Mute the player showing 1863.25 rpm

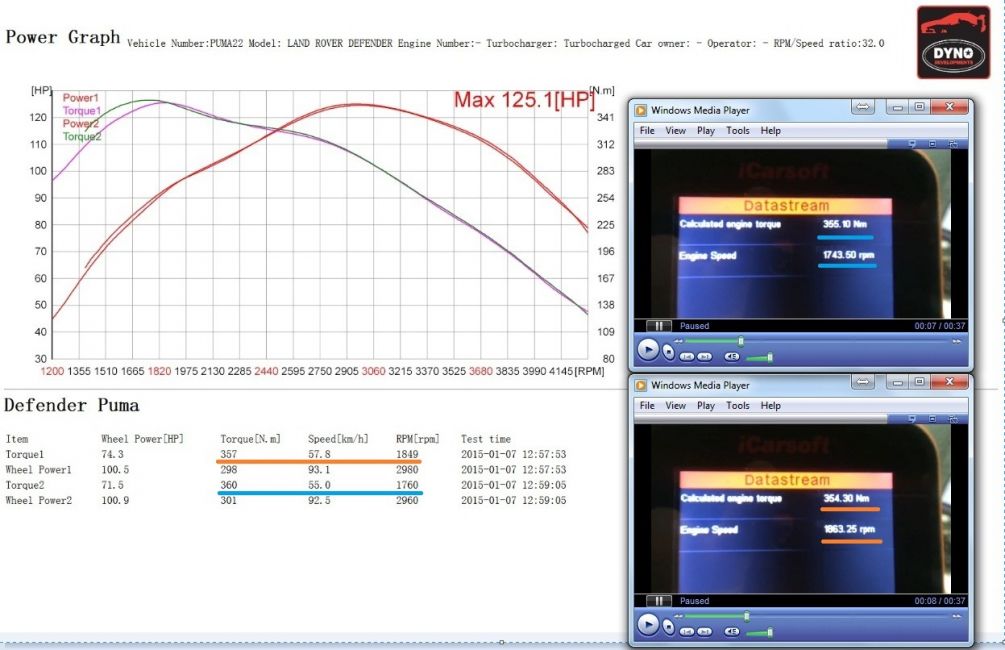(732, 631)
